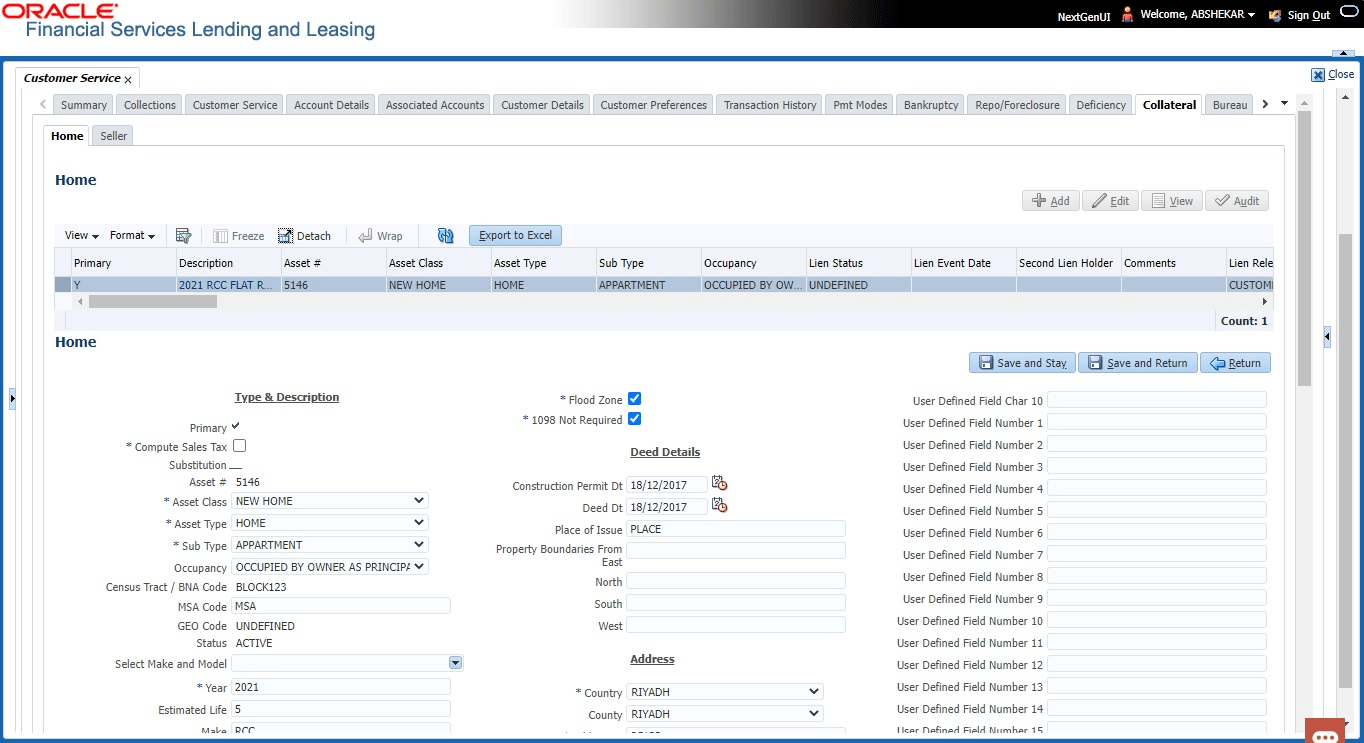Click the Export to Excel button
This screenshot has width=1364, height=743.
coord(515,236)
